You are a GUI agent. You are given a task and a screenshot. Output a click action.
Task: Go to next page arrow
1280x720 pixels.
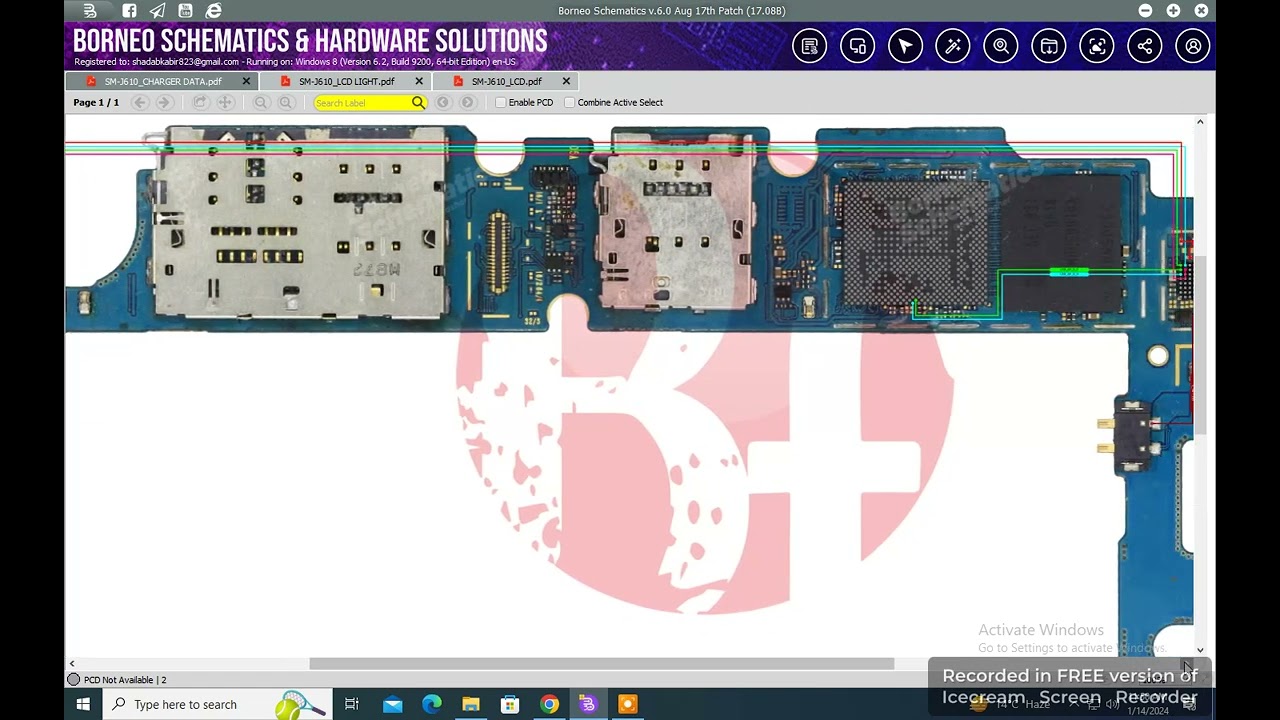pyautogui.click(x=164, y=102)
